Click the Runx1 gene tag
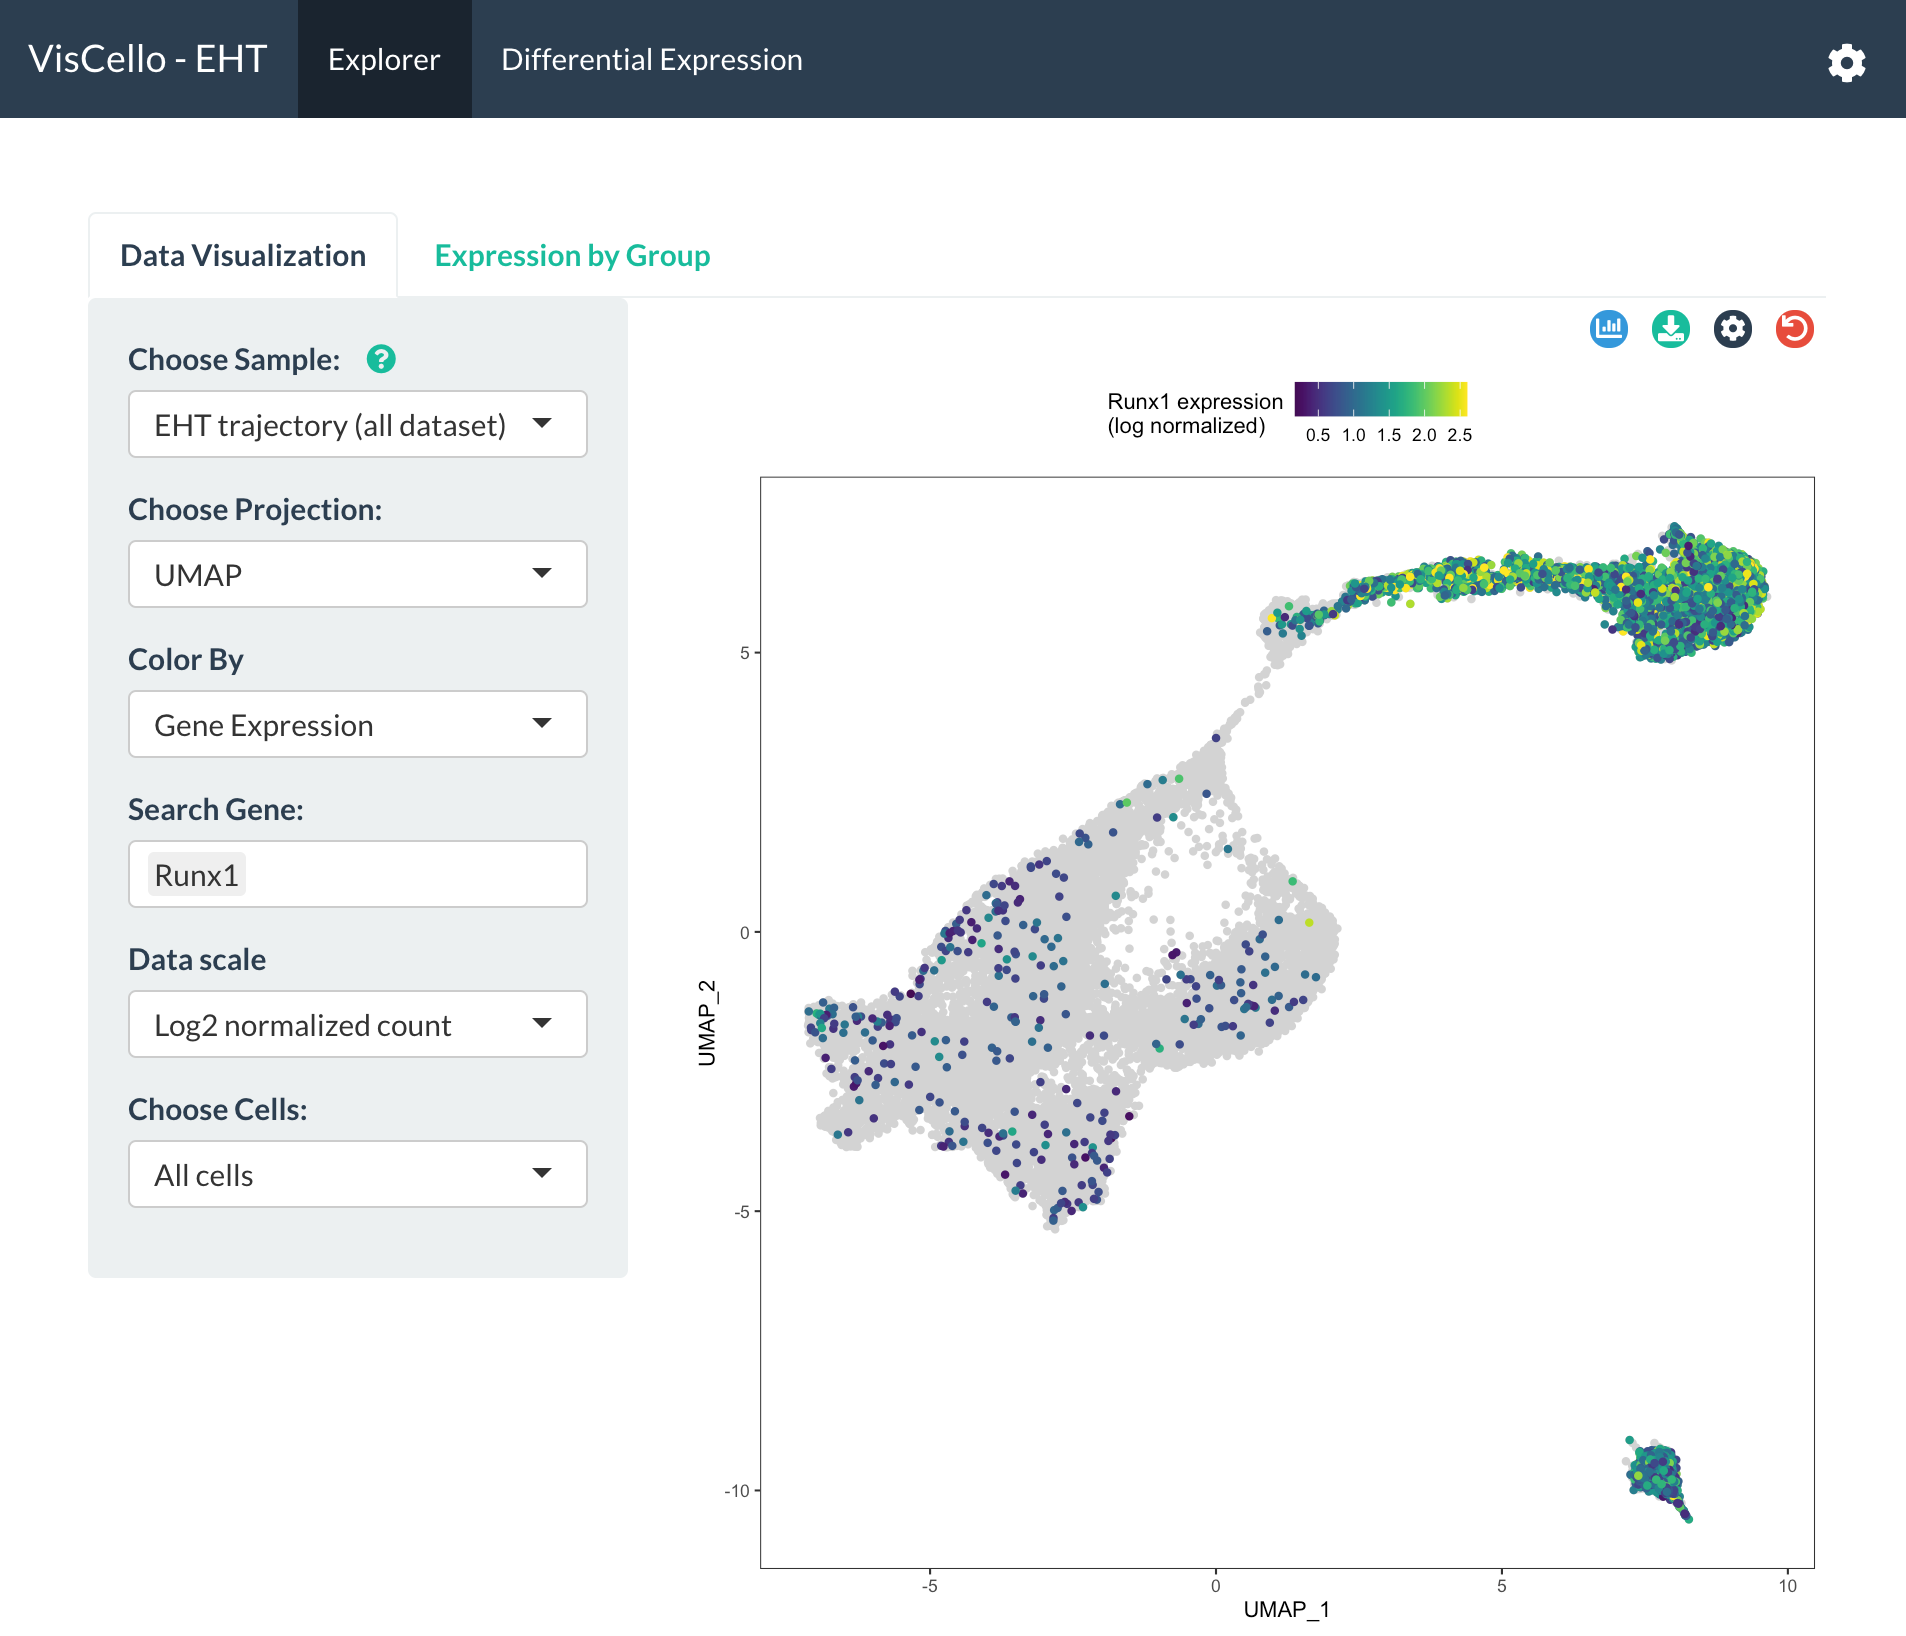 point(196,875)
